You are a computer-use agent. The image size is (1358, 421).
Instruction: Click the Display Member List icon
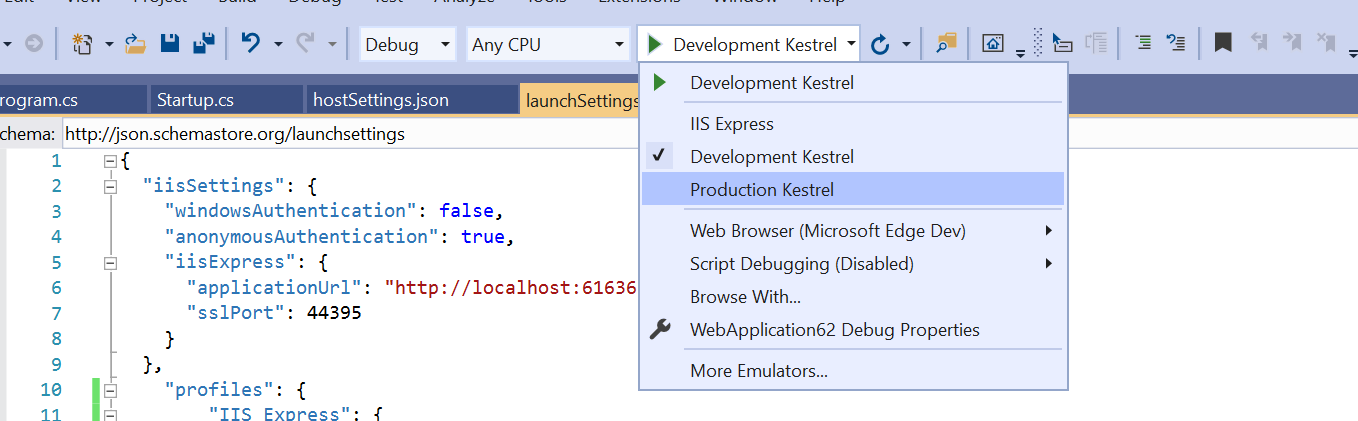(1064, 44)
